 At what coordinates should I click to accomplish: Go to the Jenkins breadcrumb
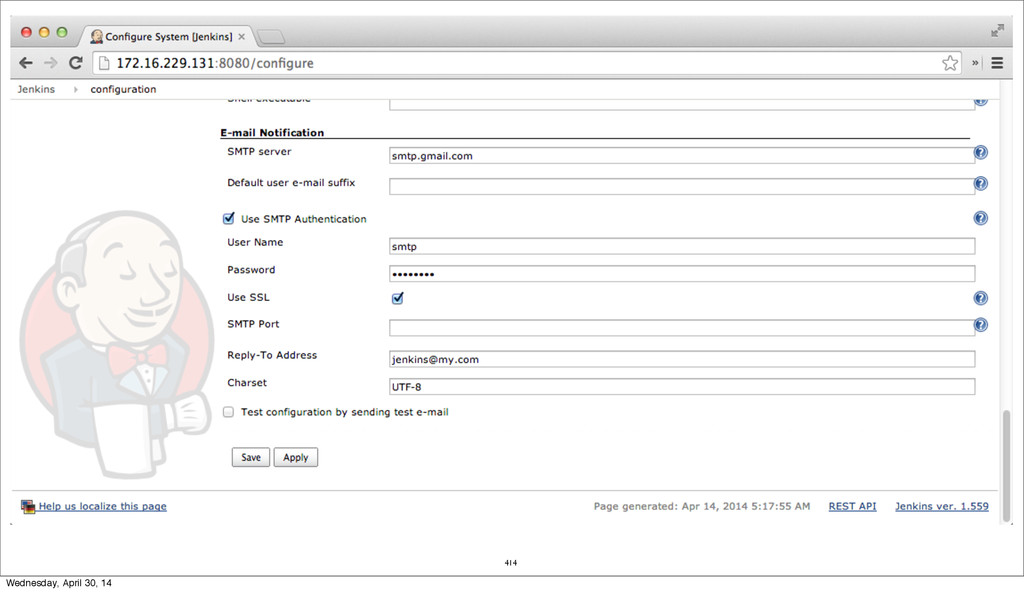[36, 89]
